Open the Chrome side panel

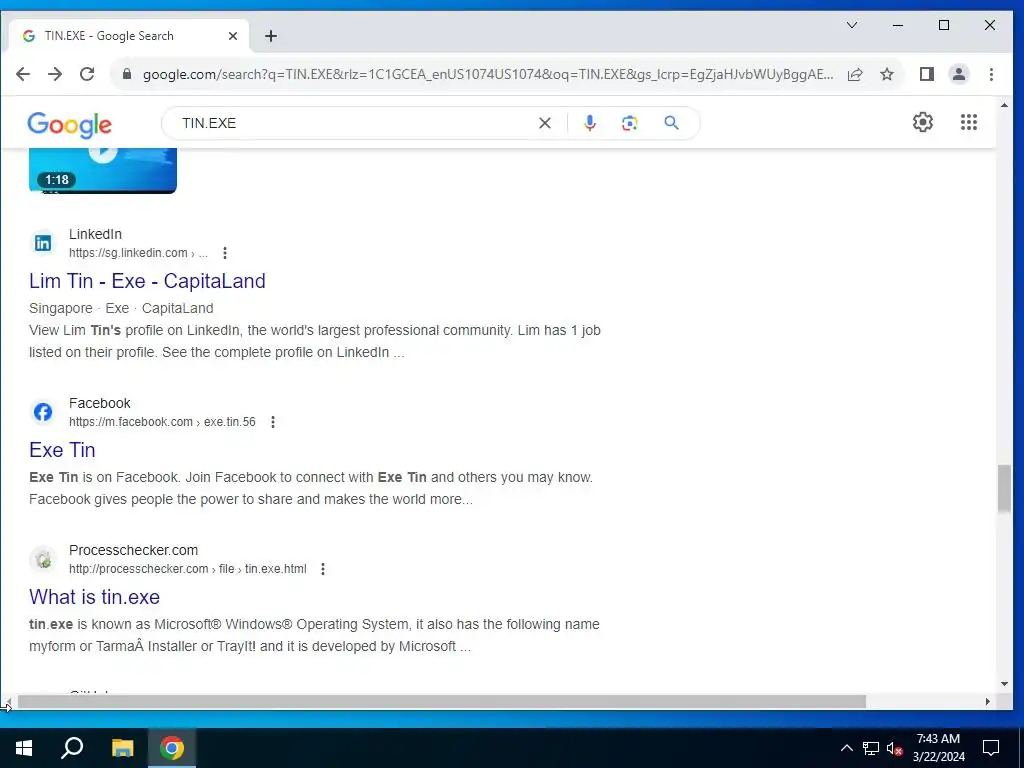[x=927, y=74]
